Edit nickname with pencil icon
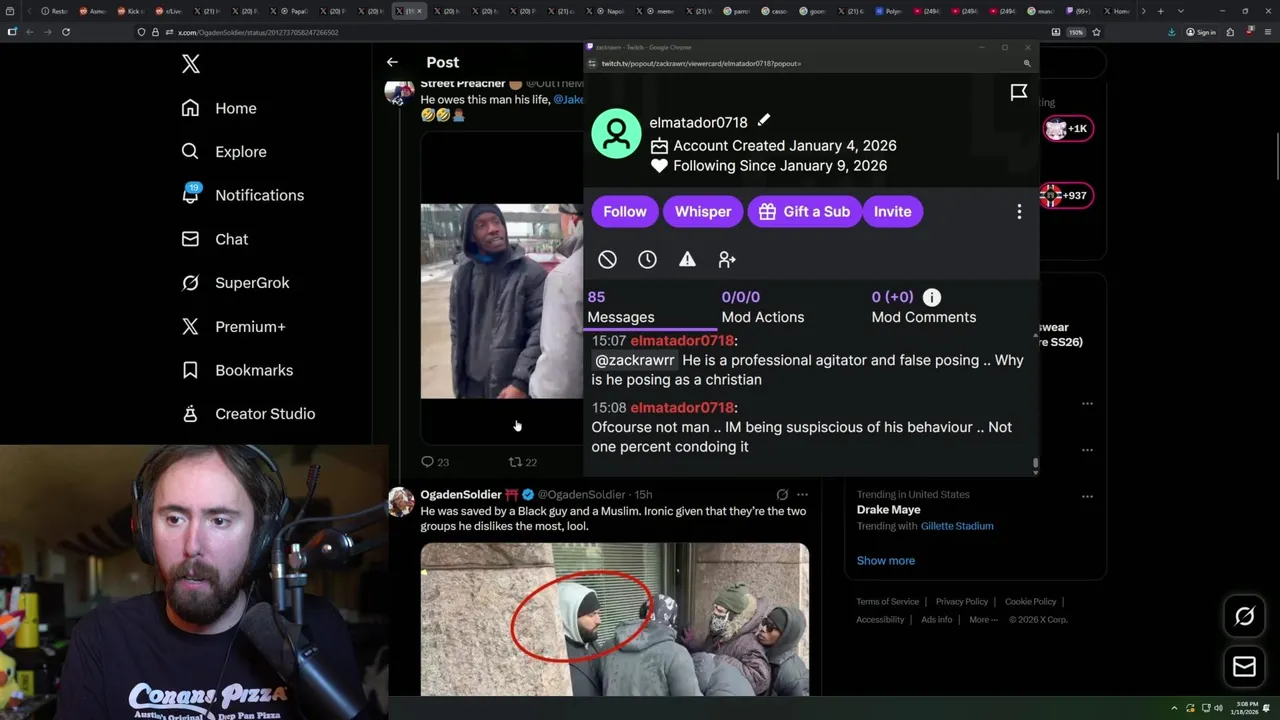Viewport: 1280px width, 720px height. point(764,121)
